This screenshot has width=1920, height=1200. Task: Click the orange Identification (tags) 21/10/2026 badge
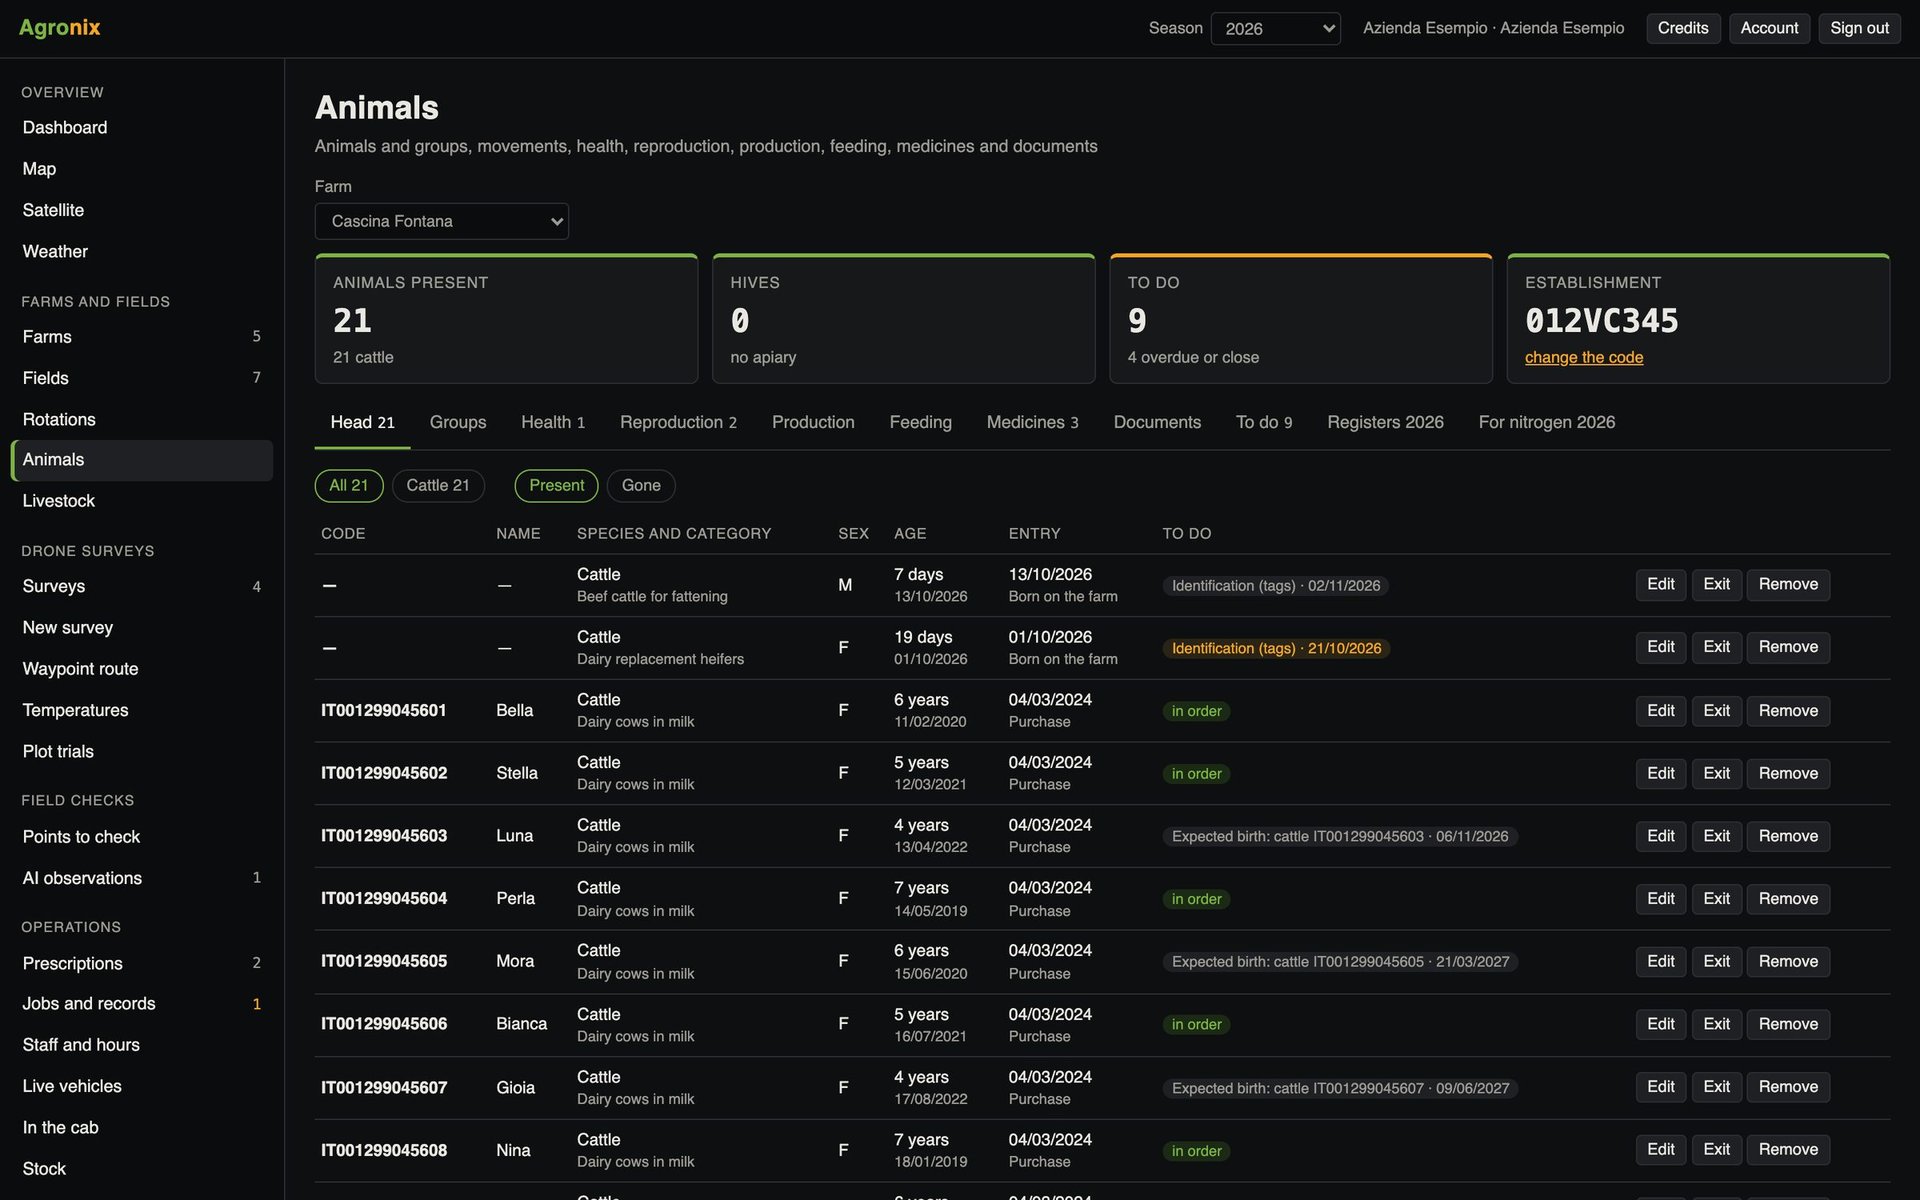coord(1276,648)
